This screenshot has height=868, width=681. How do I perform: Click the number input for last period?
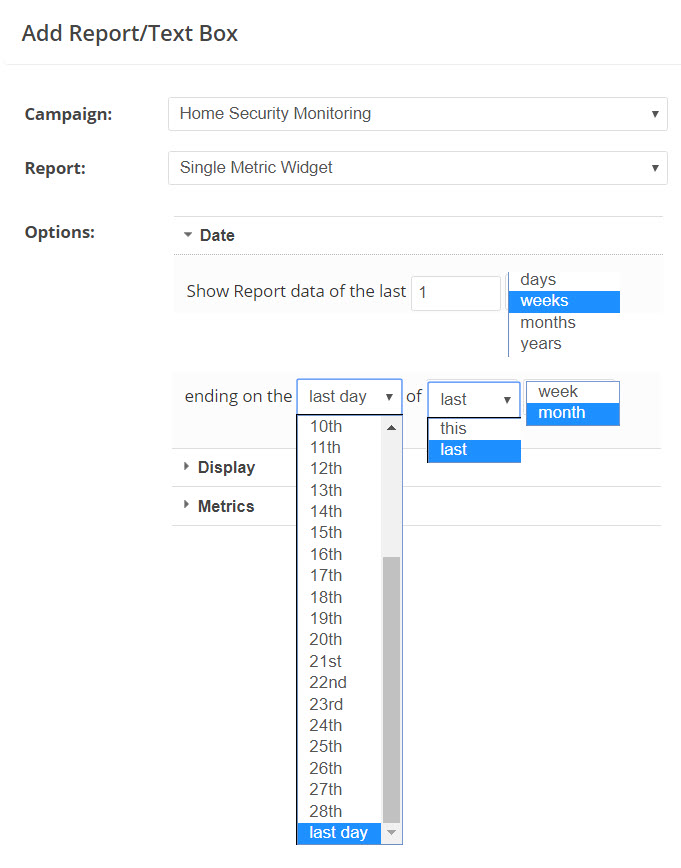click(x=455, y=293)
